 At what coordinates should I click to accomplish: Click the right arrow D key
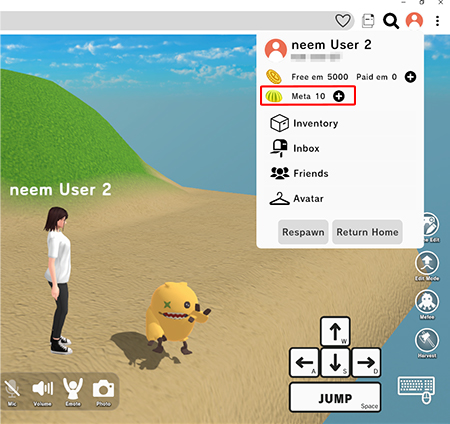pos(366,362)
